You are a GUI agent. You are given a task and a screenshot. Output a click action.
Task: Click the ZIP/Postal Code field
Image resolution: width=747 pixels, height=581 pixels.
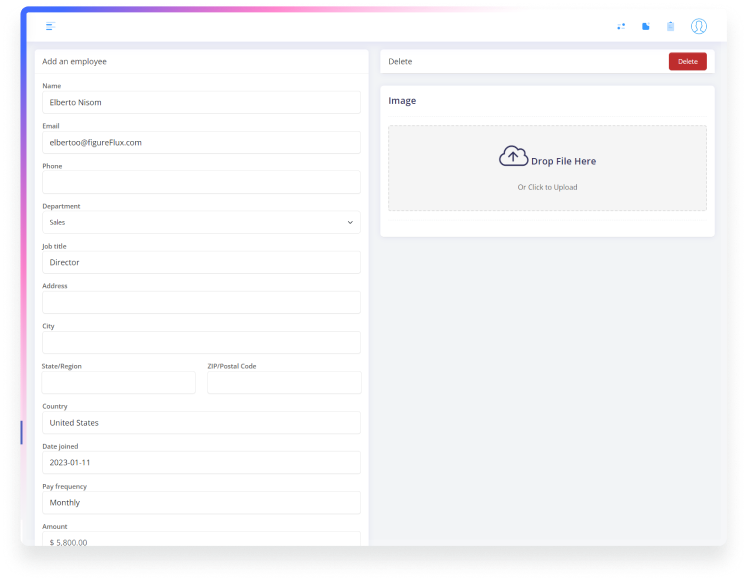point(284,382)
